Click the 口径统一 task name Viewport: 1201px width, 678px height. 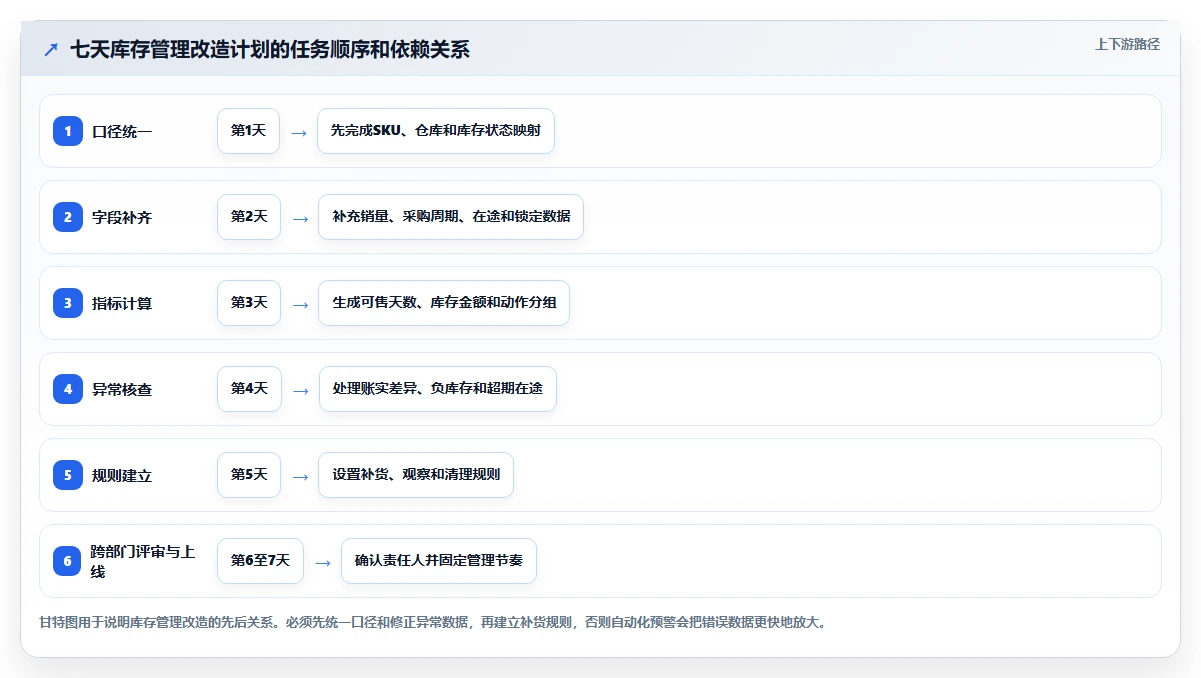[122, 132]
